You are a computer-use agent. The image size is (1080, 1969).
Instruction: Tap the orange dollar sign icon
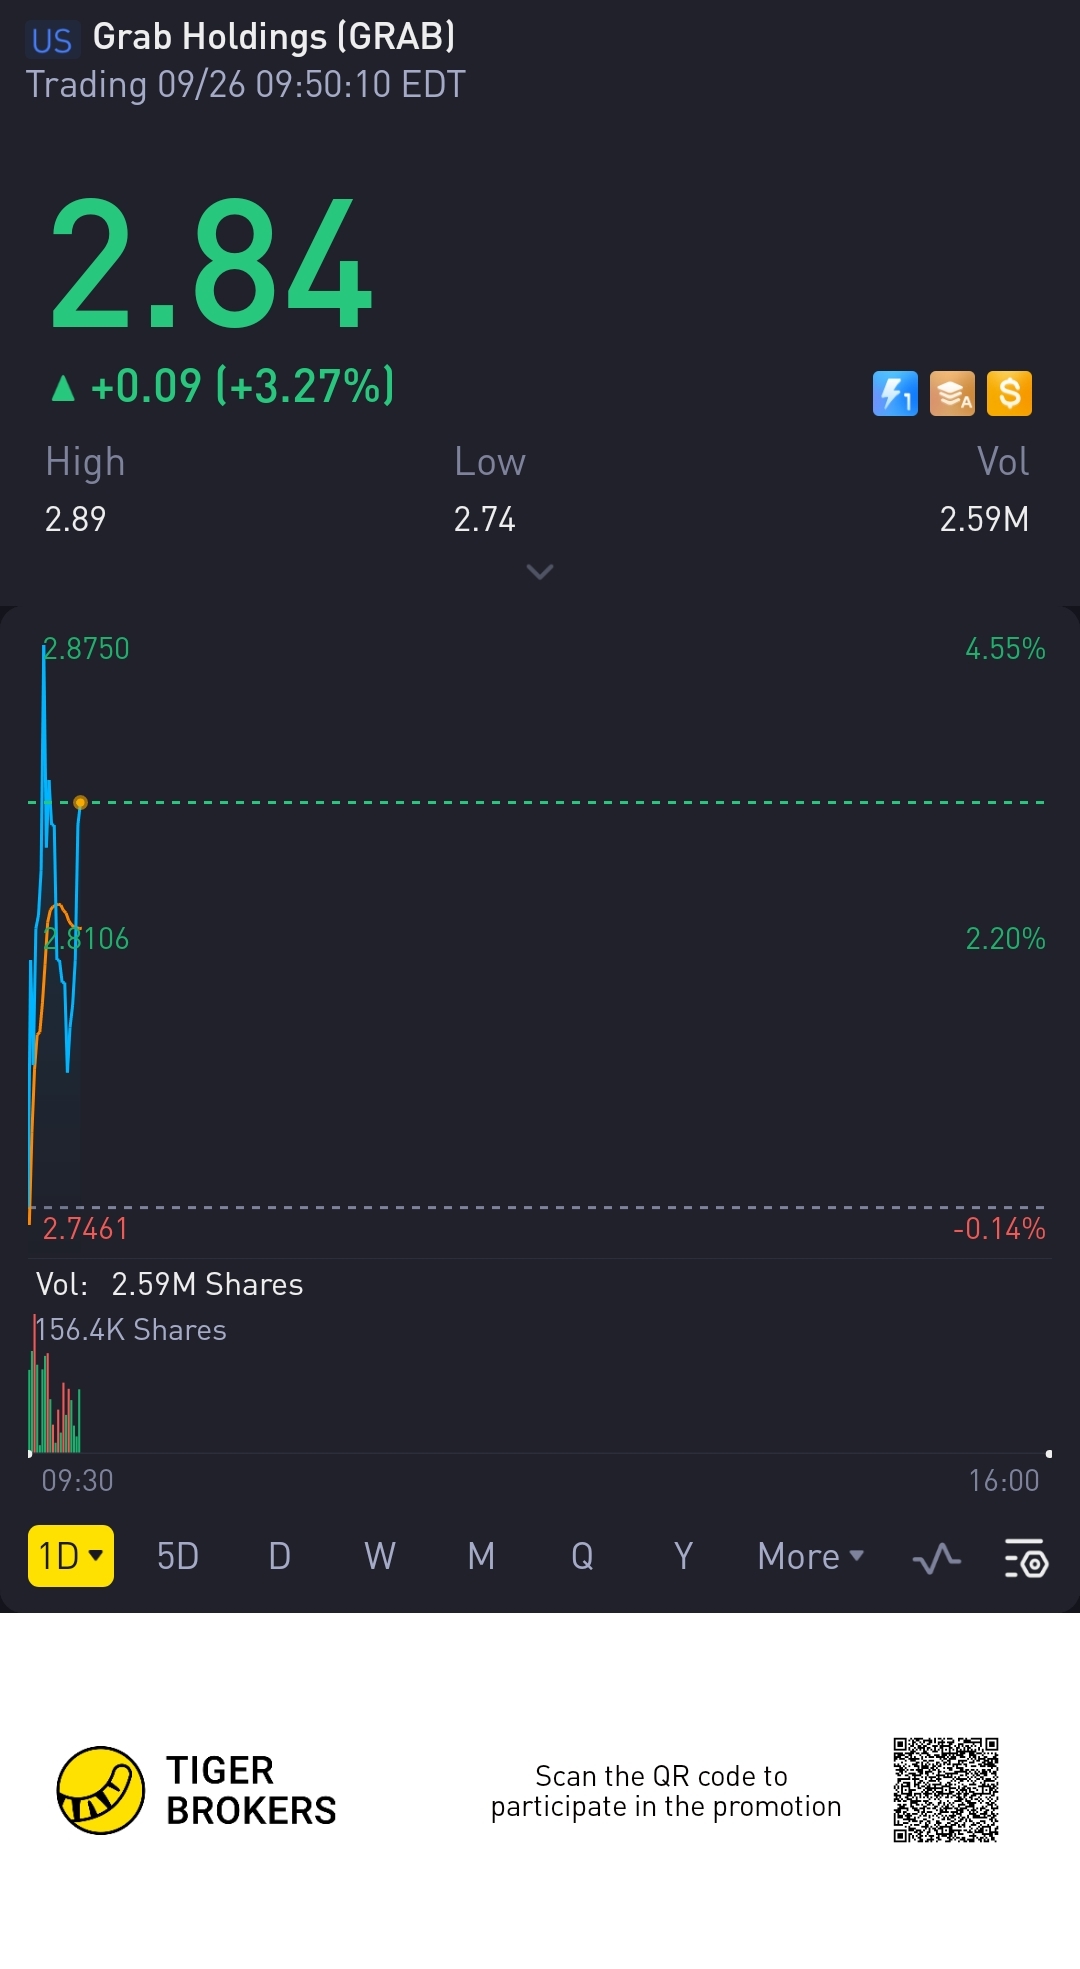click(1009, 393)
